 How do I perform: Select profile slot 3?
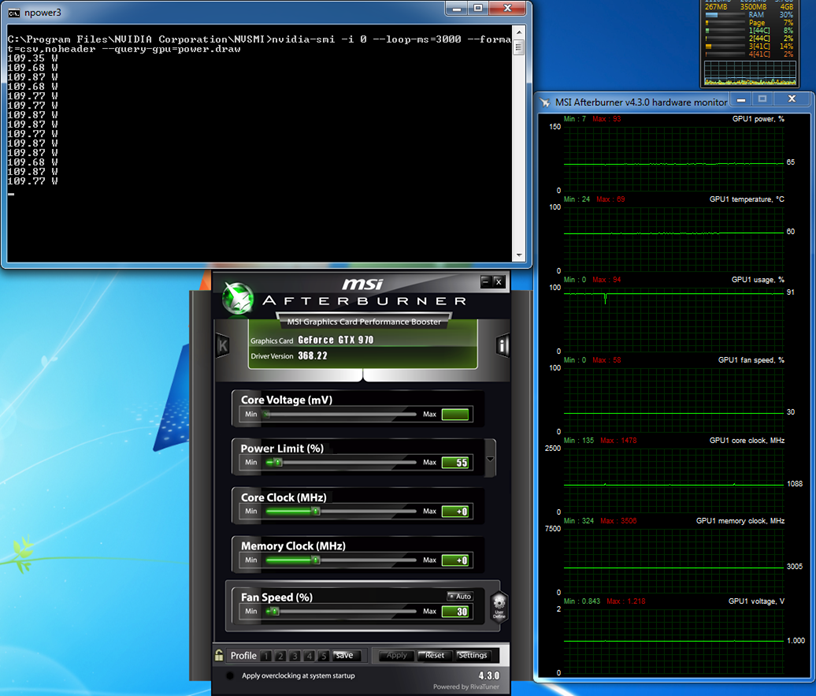pos(295,656)
